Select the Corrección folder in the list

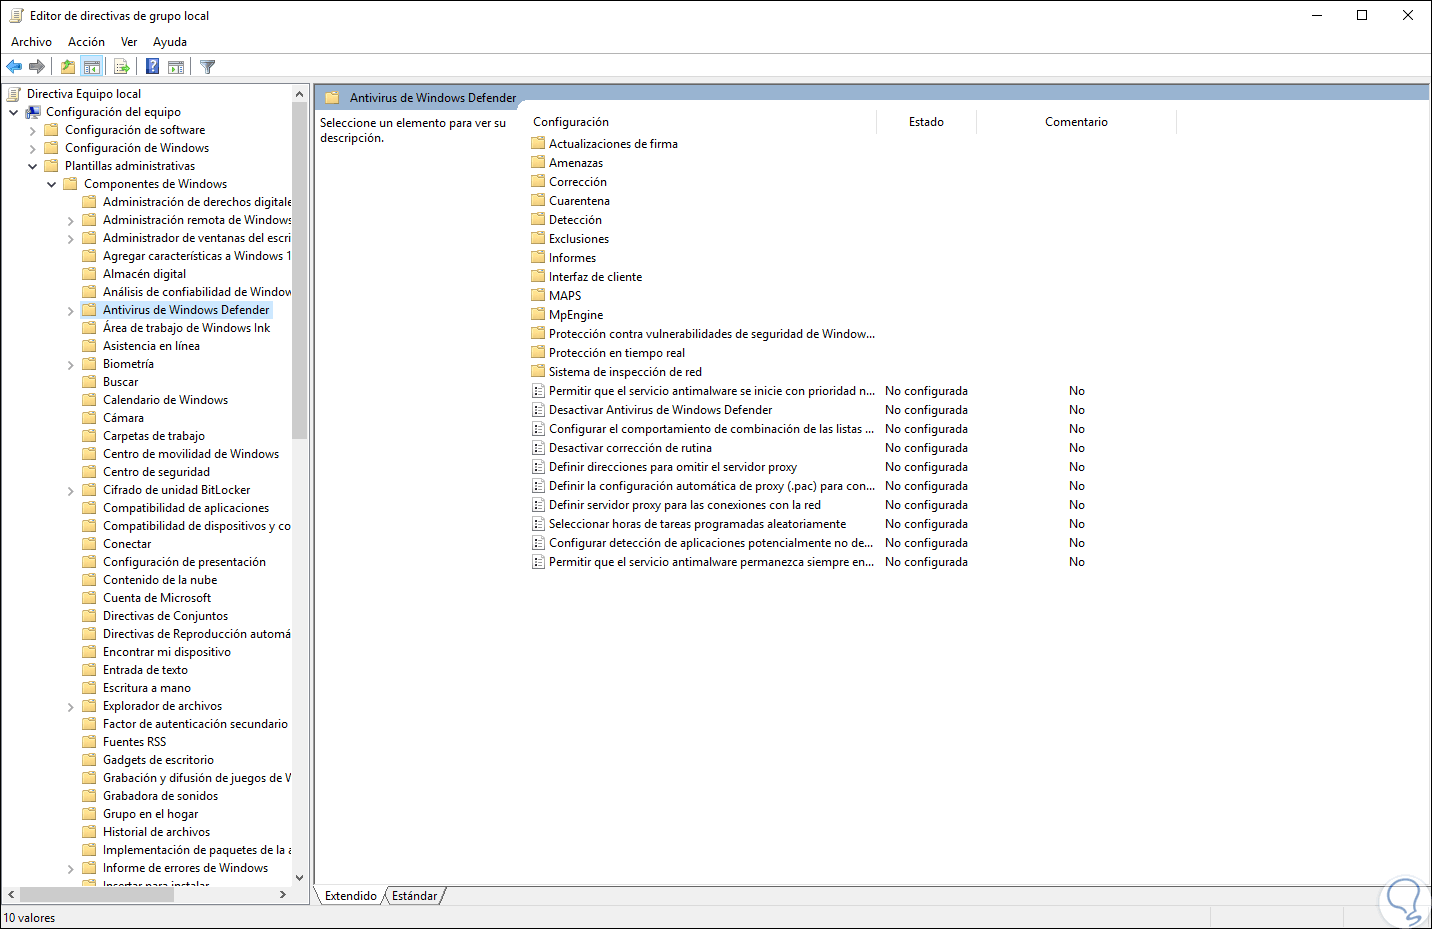577,182
